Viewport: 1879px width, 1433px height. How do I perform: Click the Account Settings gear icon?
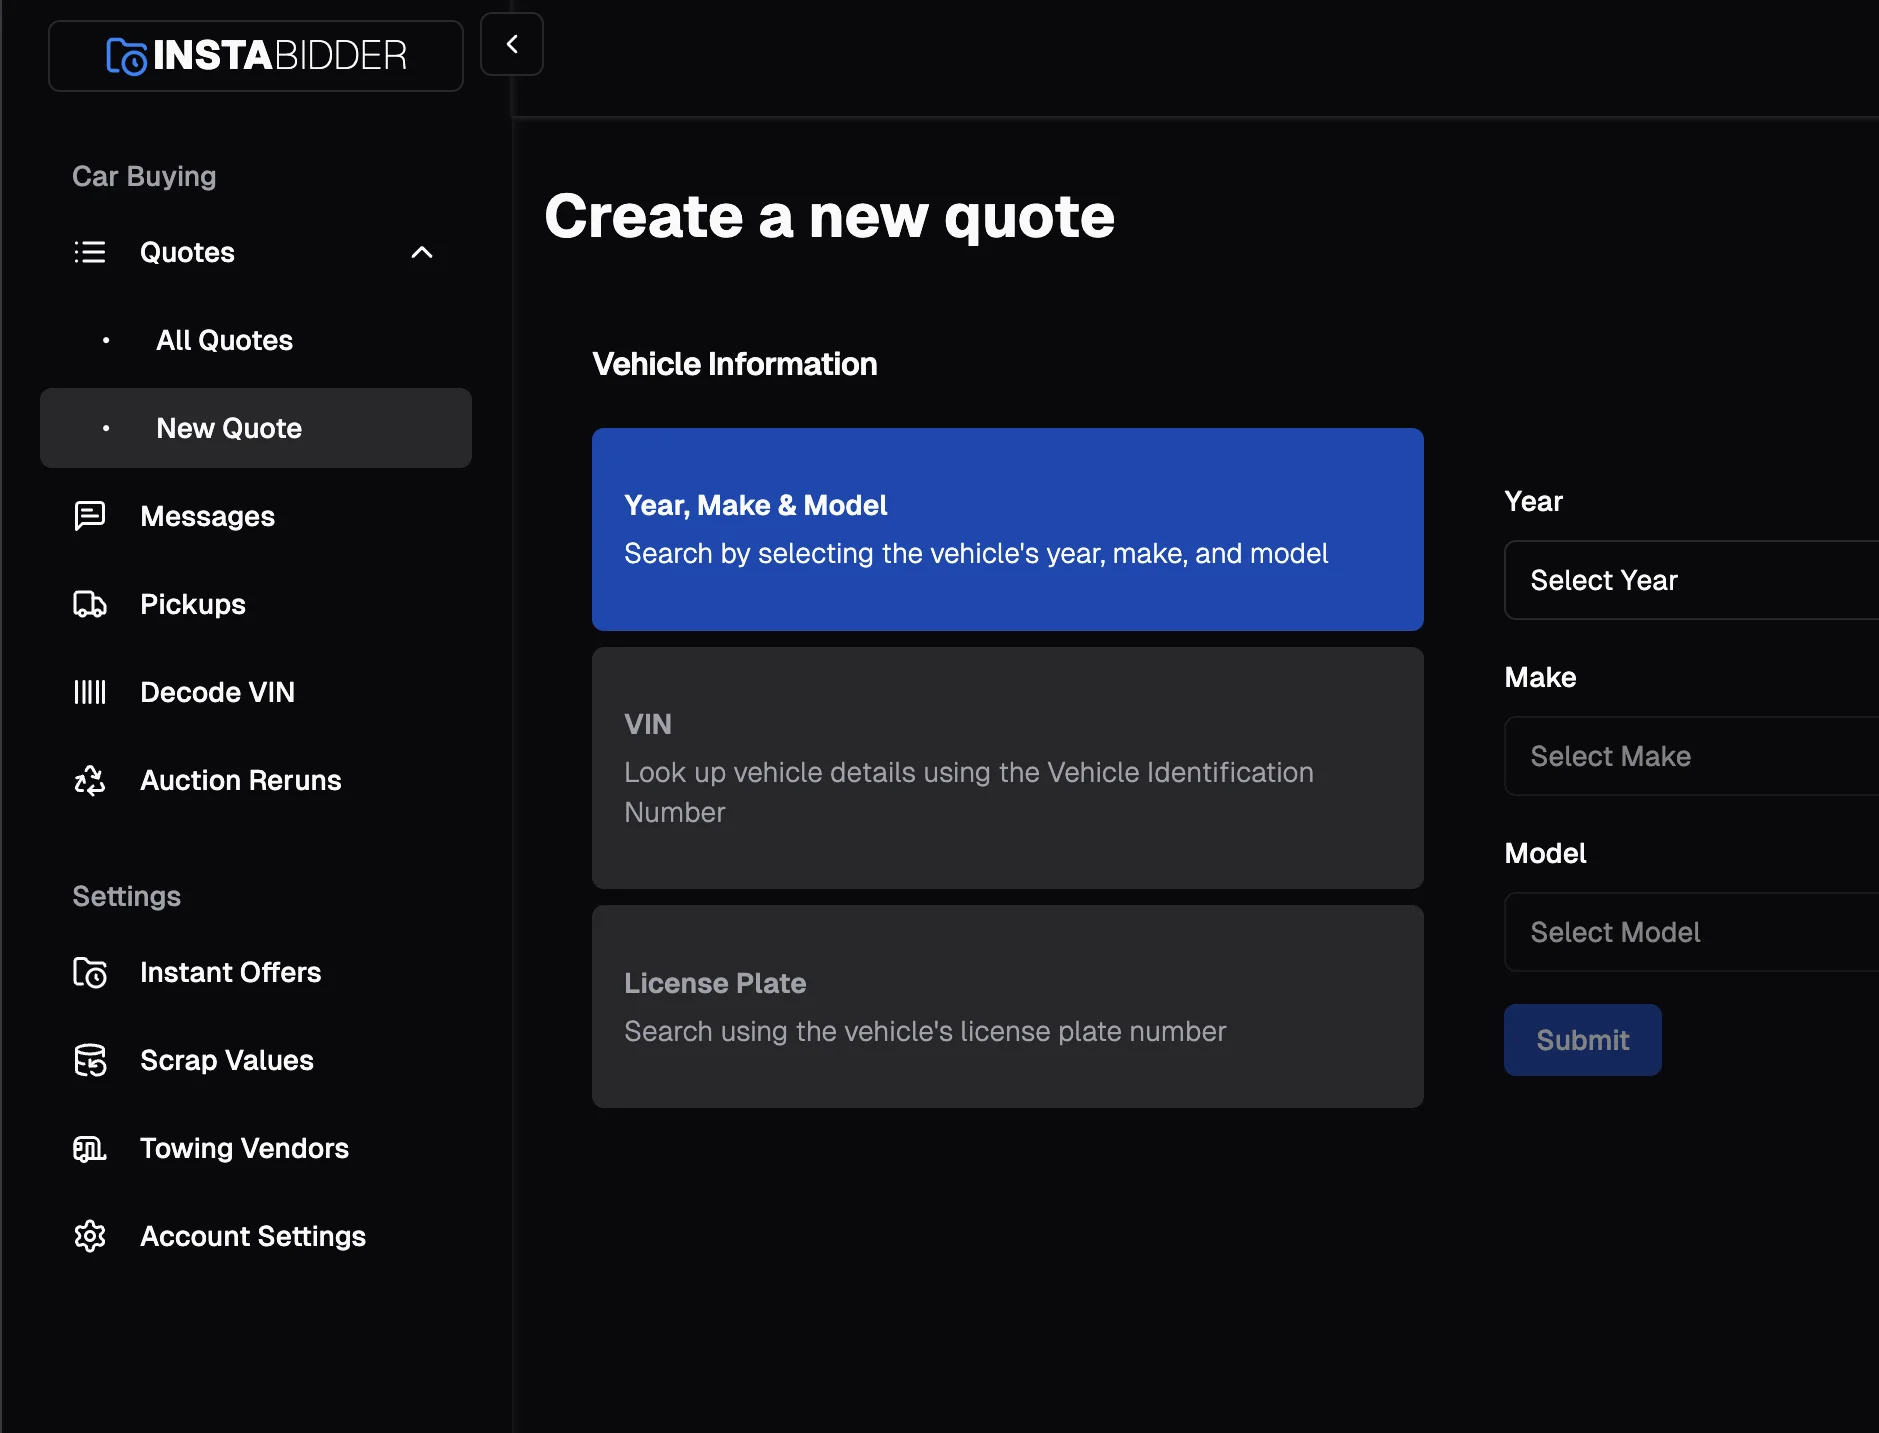[x=90, y=1236]
